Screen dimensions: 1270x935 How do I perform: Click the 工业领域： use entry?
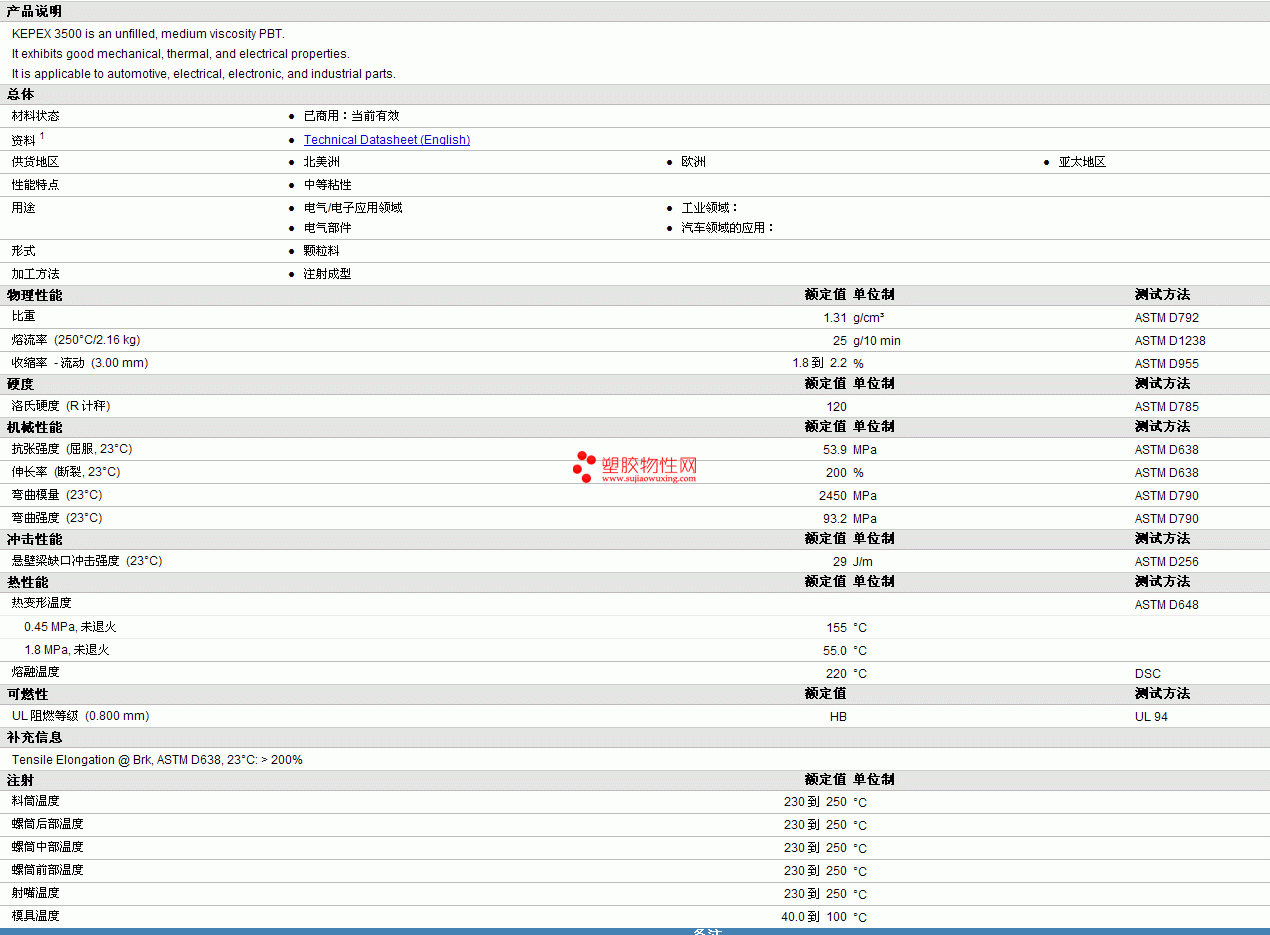pos(710,208)
